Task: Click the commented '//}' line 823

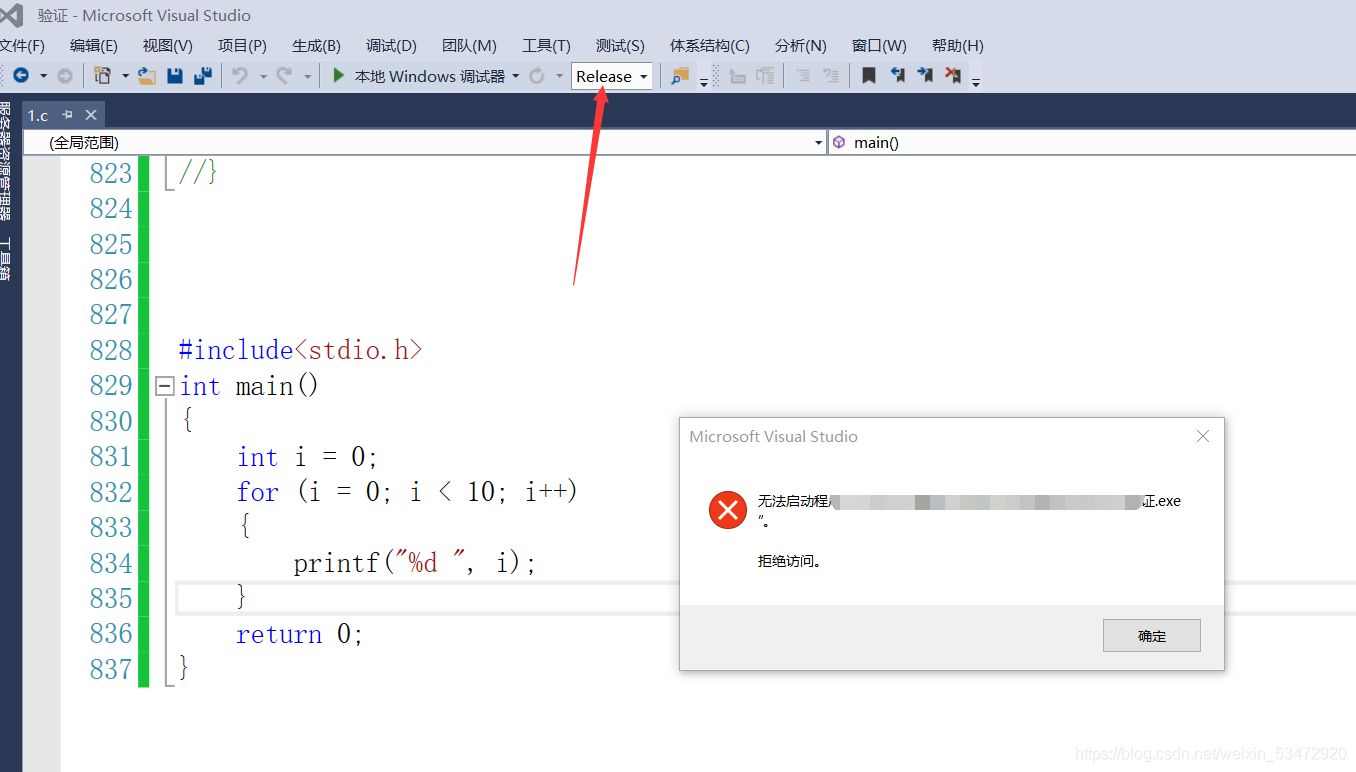Action: pos(198,173)
